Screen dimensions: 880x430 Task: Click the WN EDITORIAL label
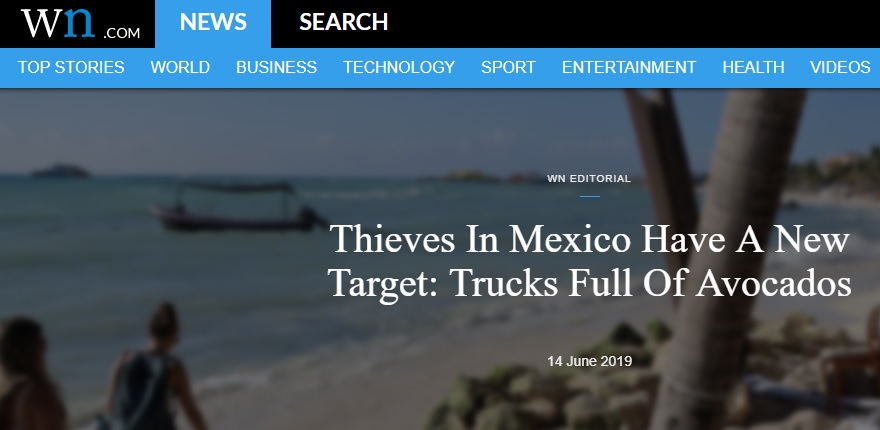[x=589, y=179]
